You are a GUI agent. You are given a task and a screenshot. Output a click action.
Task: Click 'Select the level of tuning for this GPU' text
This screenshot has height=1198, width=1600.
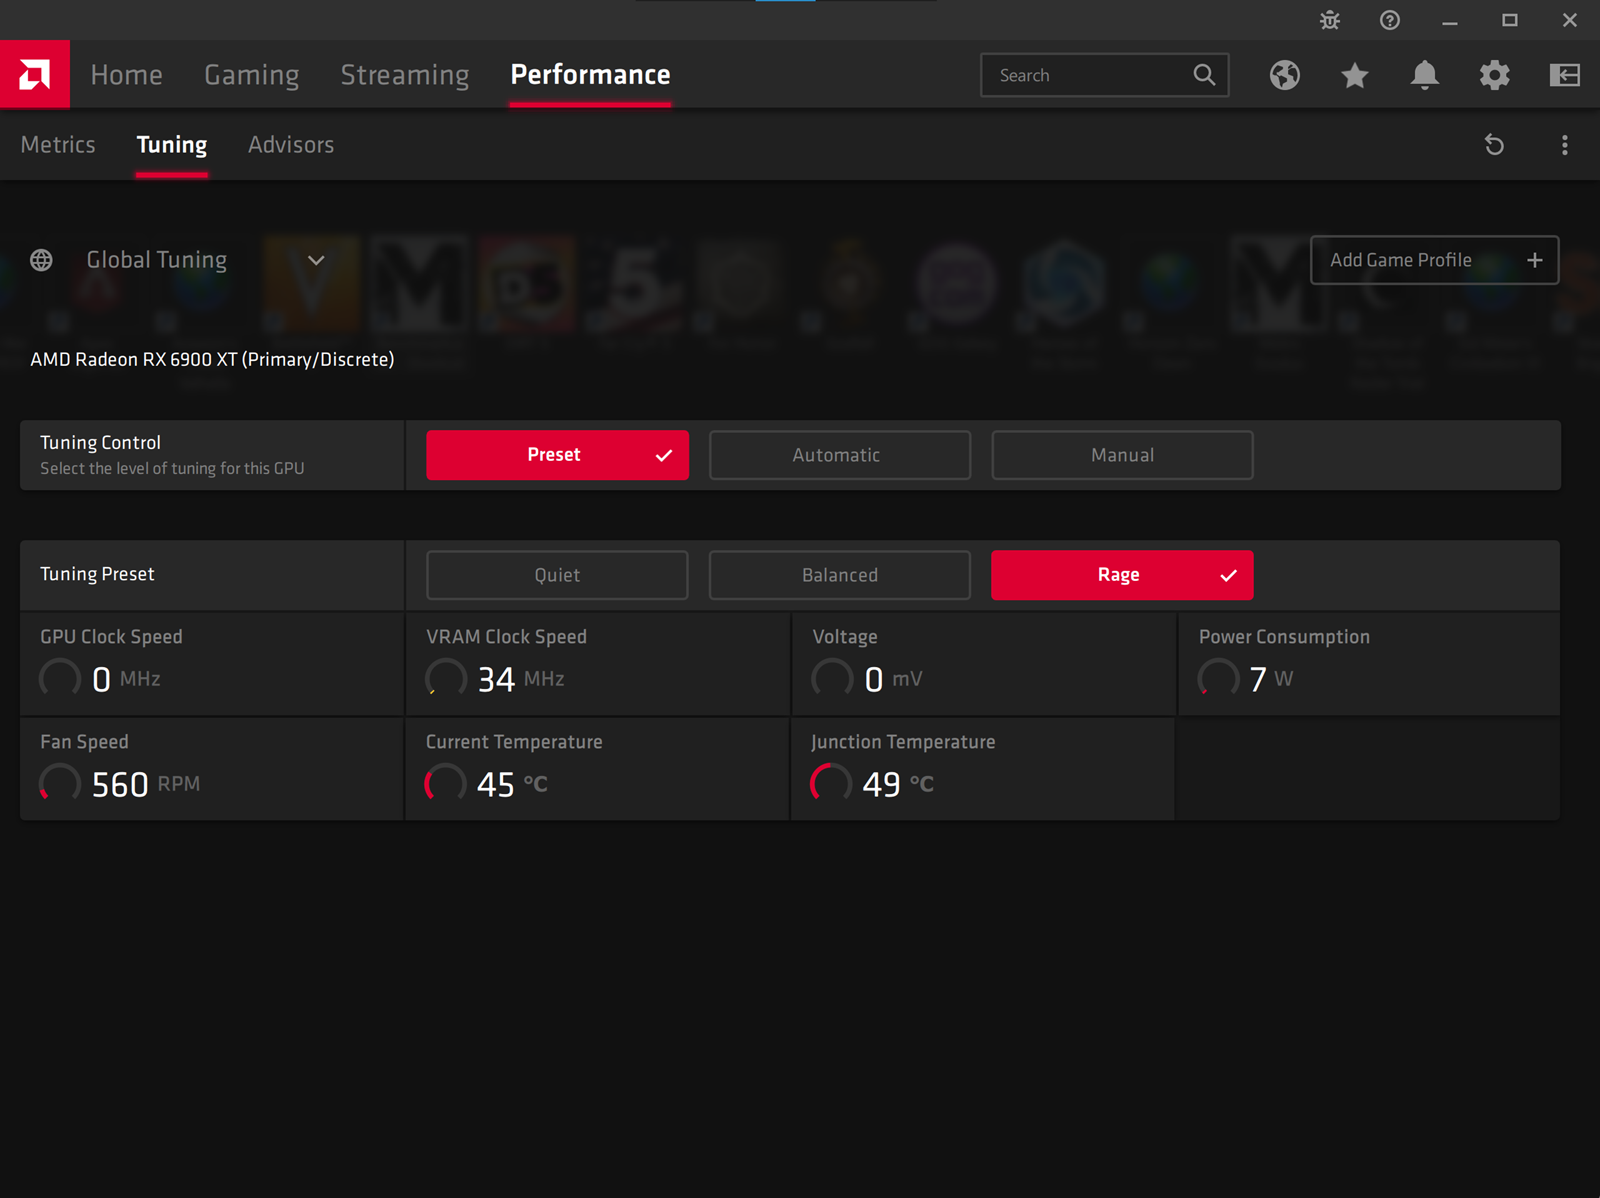(x=172, y=468)
